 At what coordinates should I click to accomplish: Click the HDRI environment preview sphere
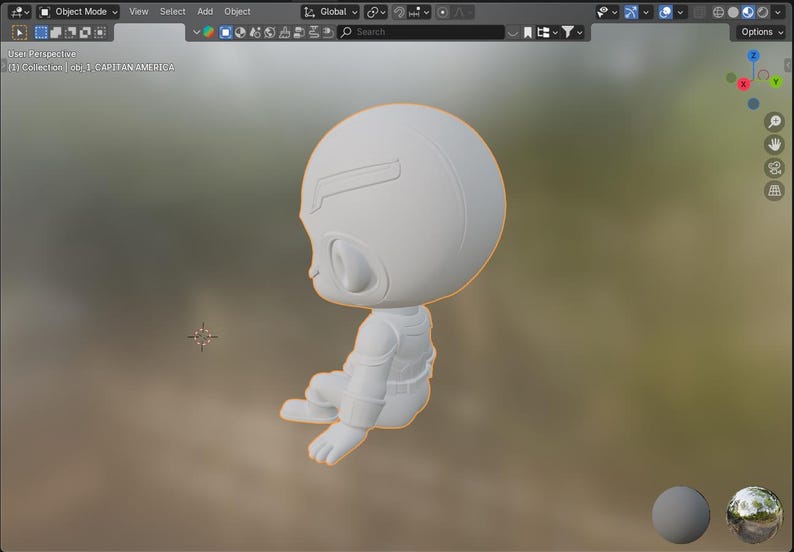coord(755,515)
